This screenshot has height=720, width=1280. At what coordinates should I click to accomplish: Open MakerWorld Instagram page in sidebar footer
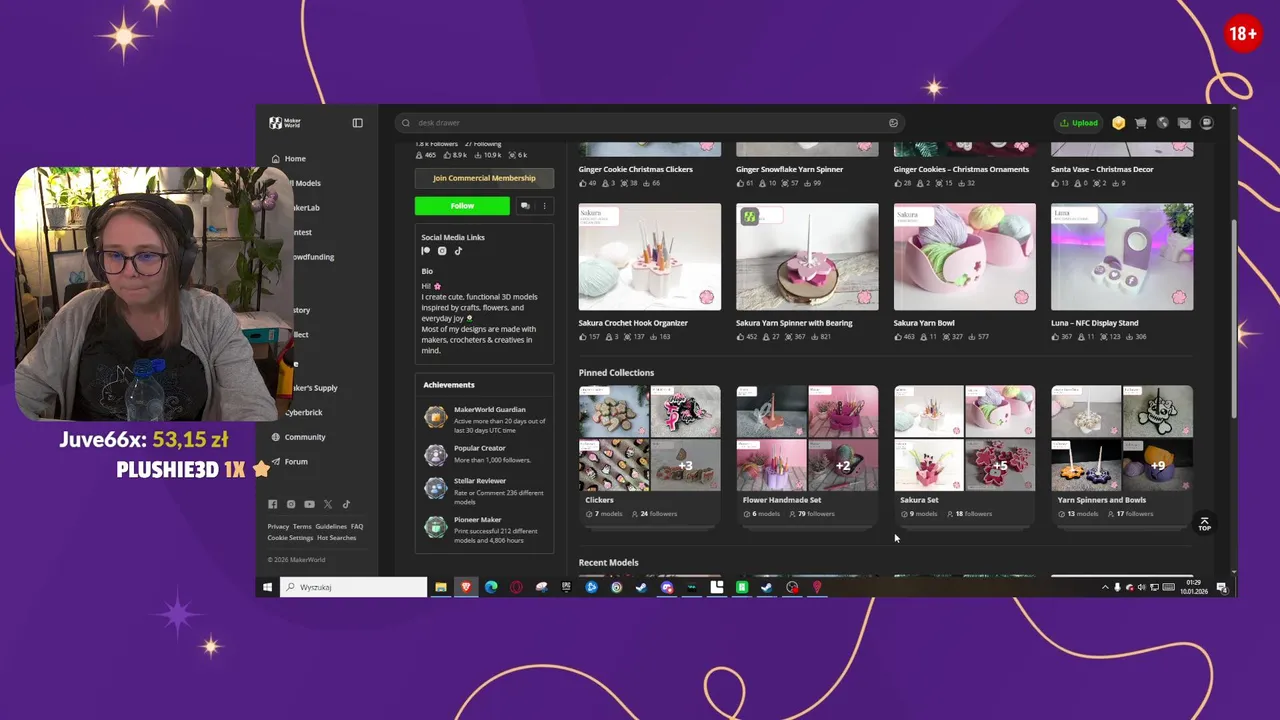(291, 504)
